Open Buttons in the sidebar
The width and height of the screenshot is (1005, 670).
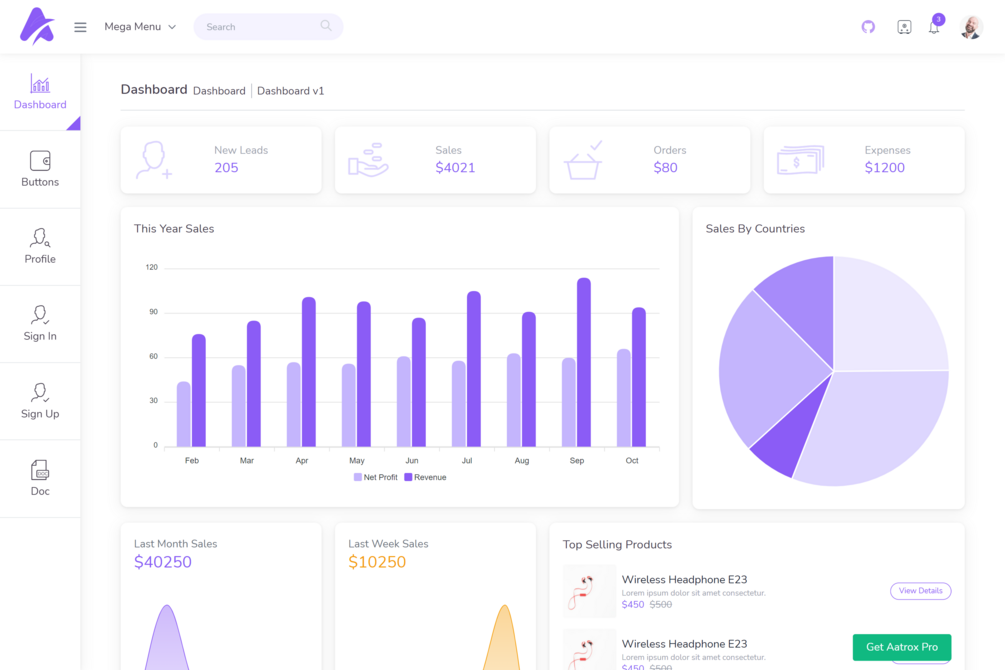pos(40,169)
